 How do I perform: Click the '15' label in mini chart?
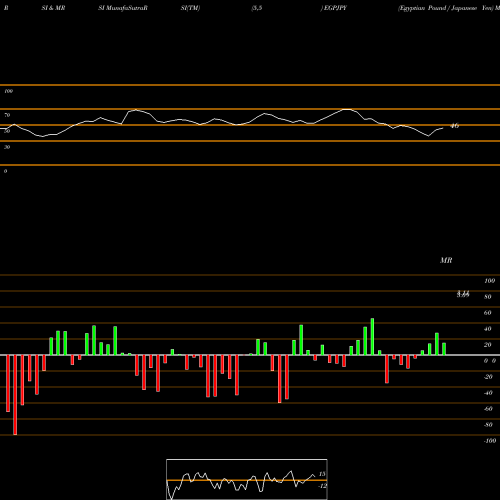click(322, 474)
